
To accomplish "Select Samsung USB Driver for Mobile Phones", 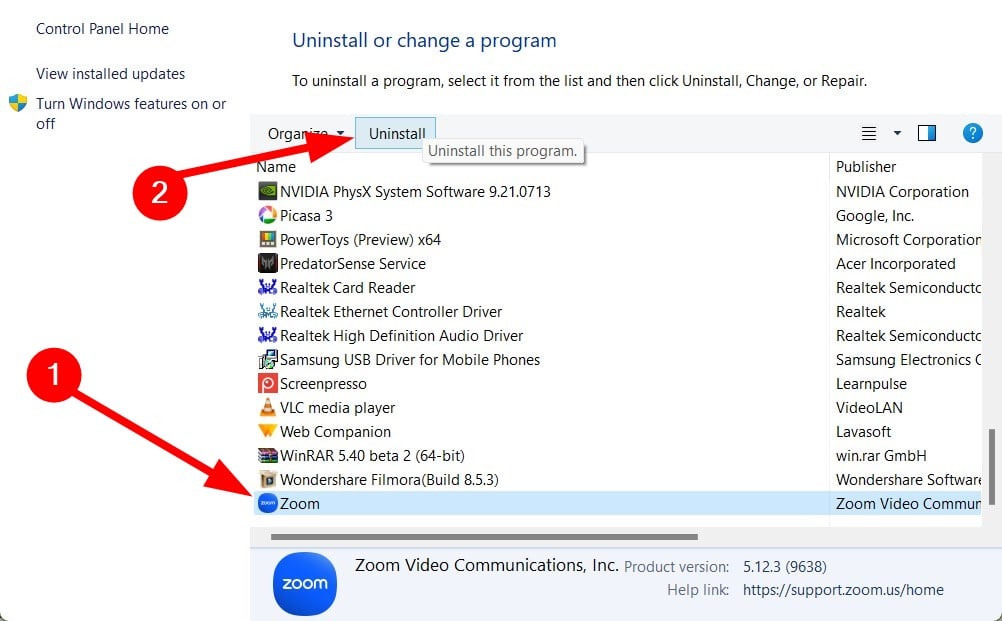I will pyautogui.click(x=410, y=360).
